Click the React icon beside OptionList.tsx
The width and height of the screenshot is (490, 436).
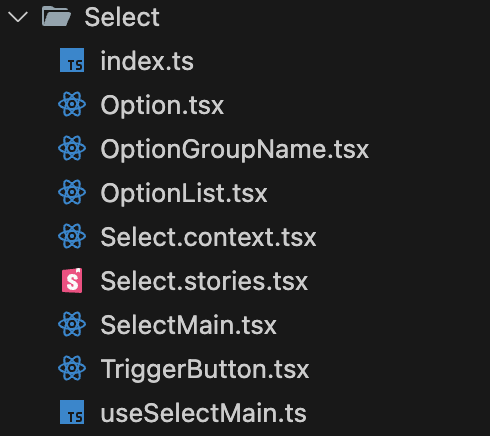click(x=72, y=192)
